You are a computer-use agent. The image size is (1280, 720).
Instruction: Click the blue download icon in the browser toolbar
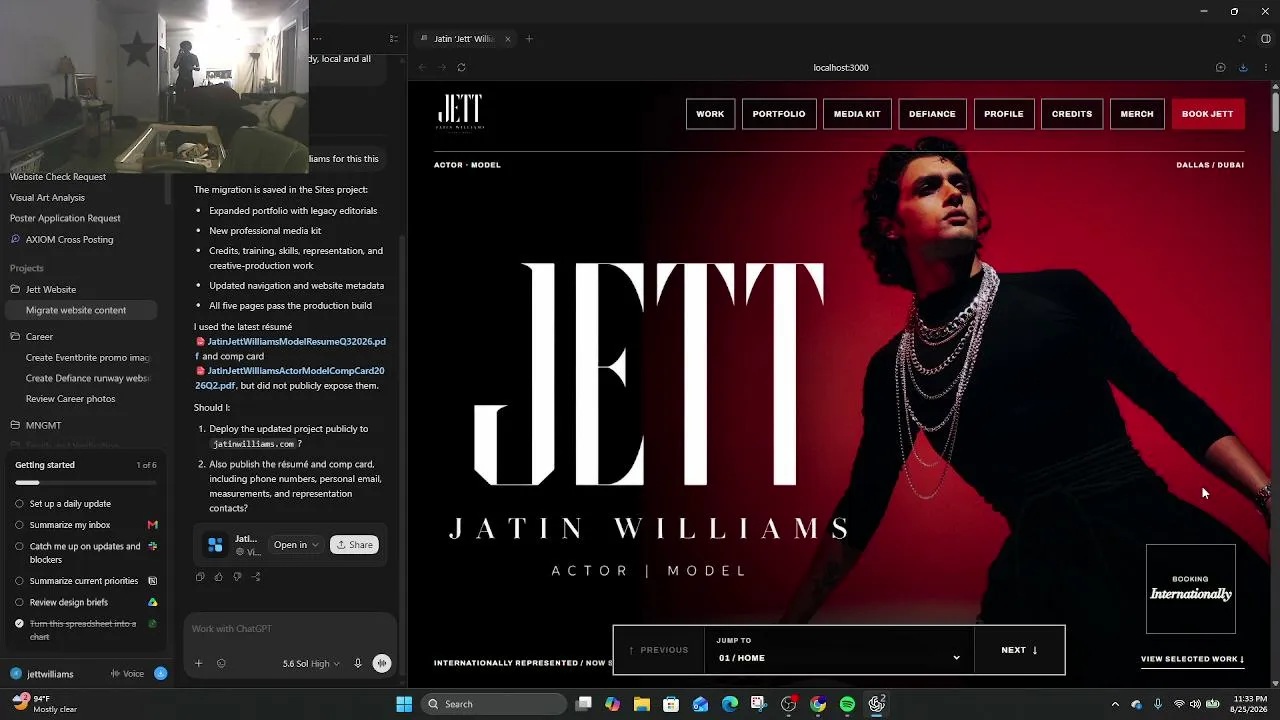click(1243, 67)
